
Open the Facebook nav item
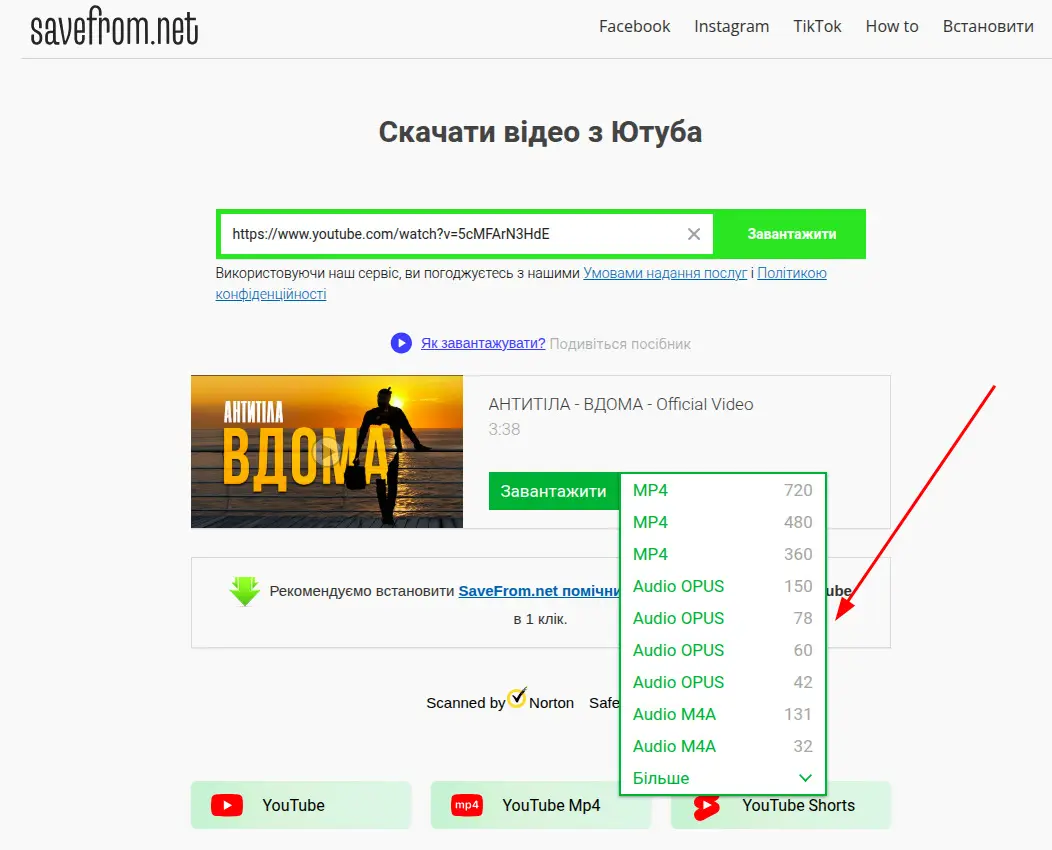coord(634,27)
